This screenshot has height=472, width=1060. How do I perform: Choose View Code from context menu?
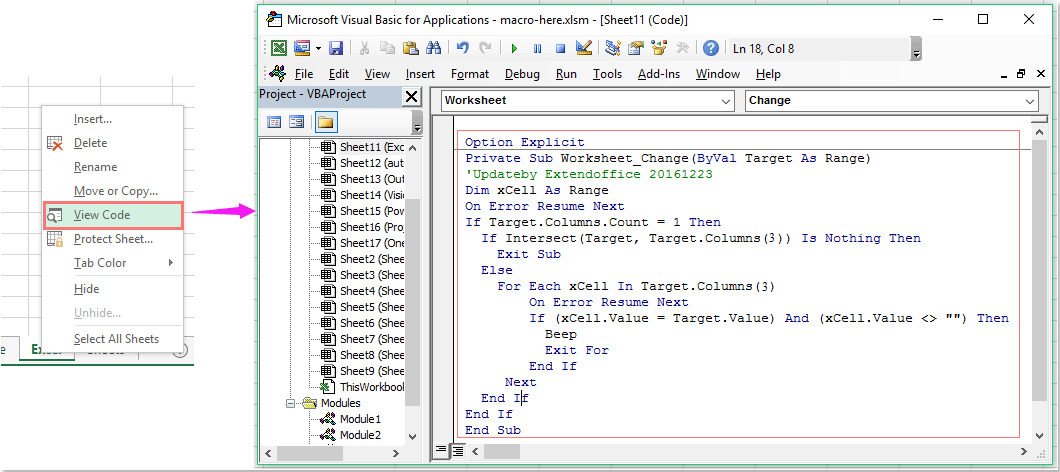click(x=102, y=215)
